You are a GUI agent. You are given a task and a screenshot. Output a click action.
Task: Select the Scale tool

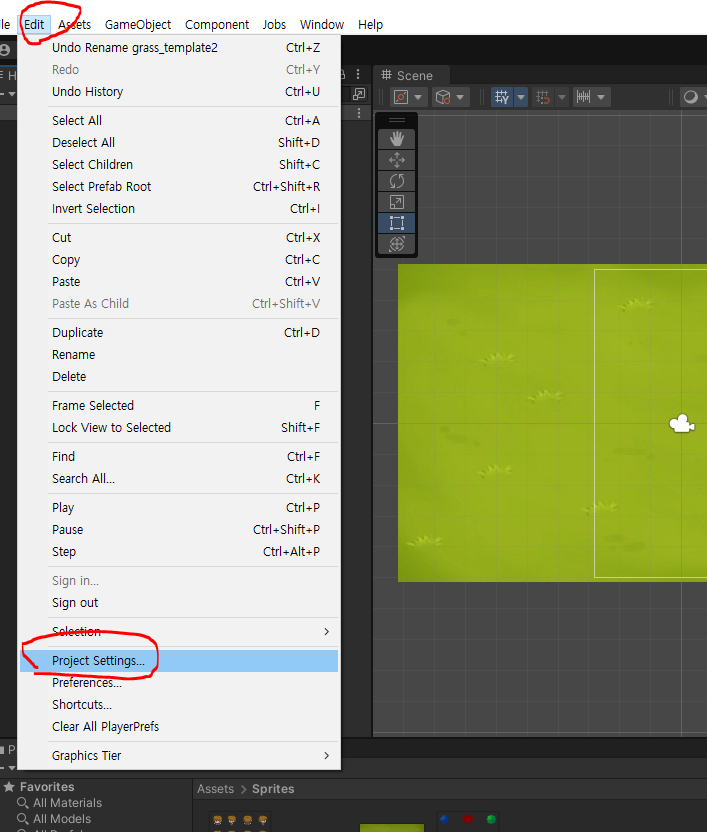coord(396,202)
